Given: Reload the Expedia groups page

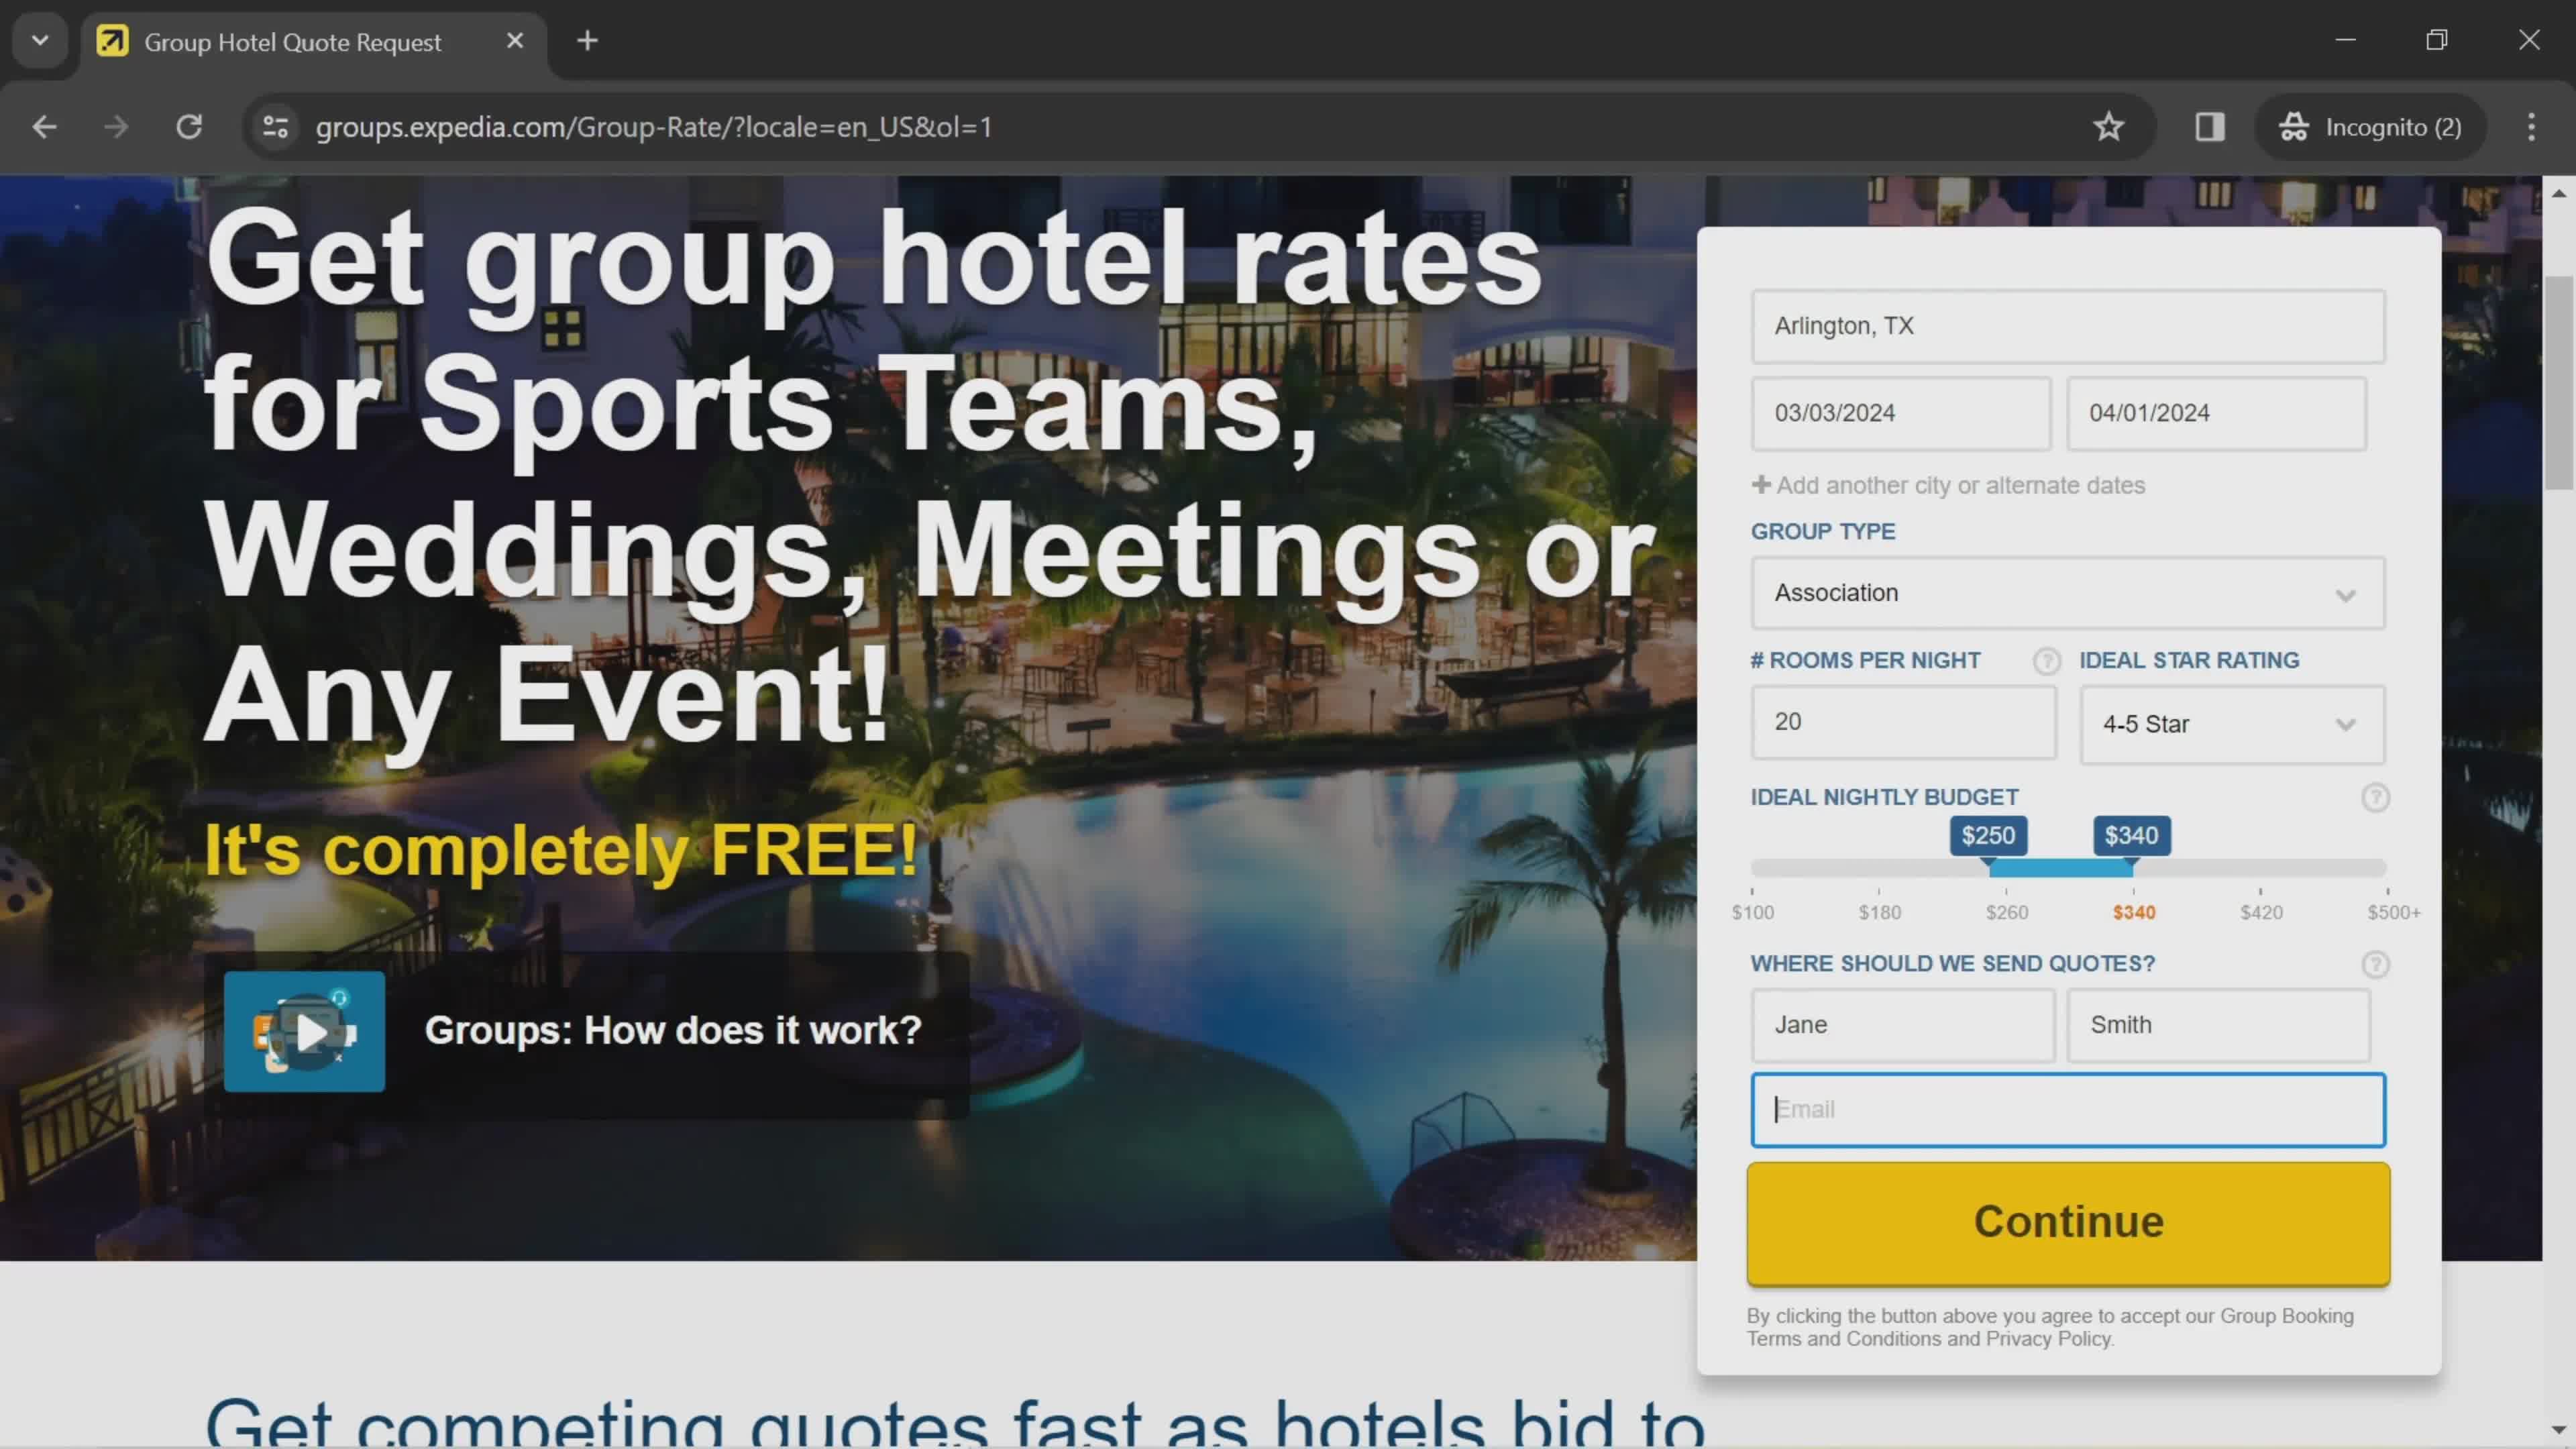Looking at the screenshot, I should click(189, 127).
